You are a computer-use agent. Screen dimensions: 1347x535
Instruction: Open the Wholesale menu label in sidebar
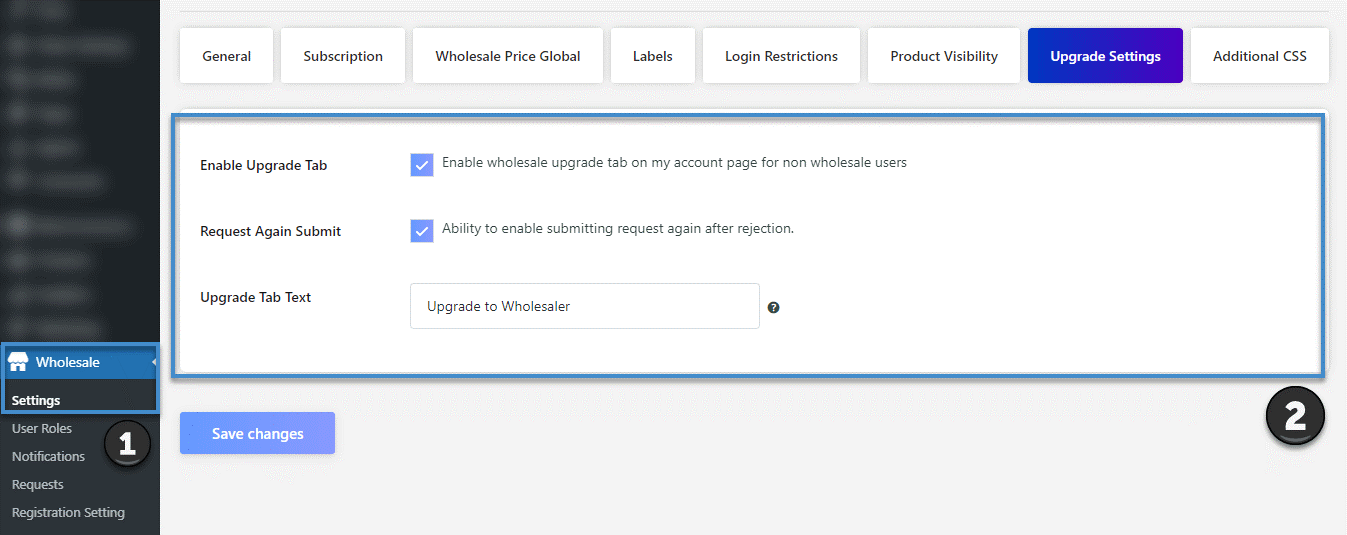click(68, 362)
